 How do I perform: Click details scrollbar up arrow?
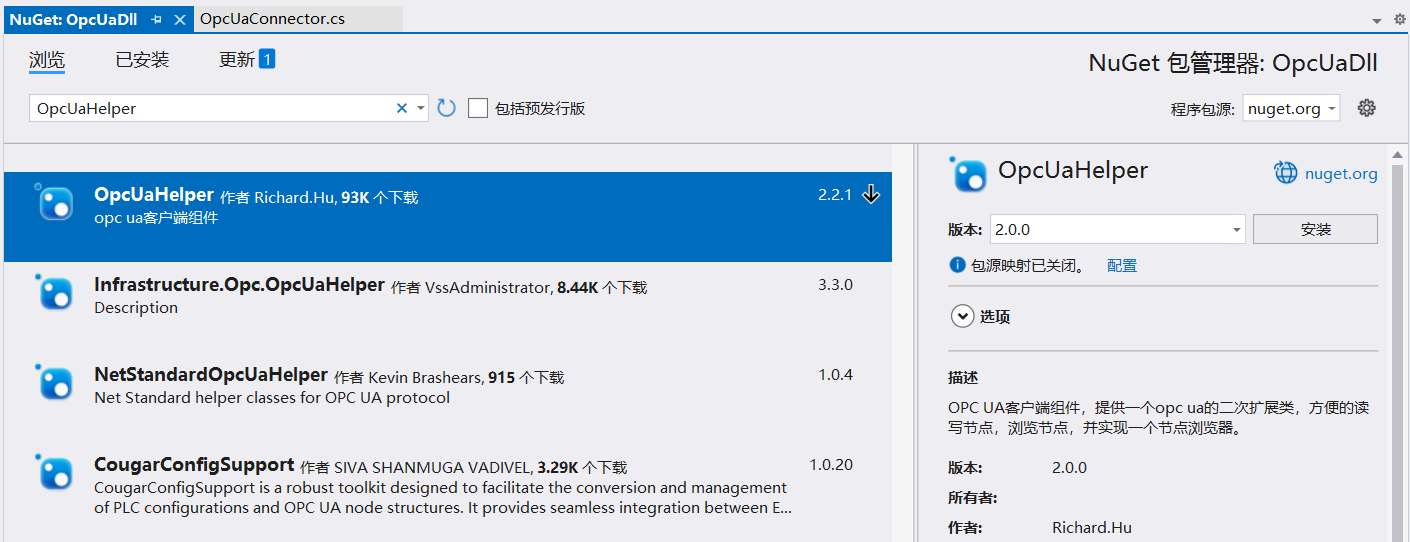point(1398,153)
